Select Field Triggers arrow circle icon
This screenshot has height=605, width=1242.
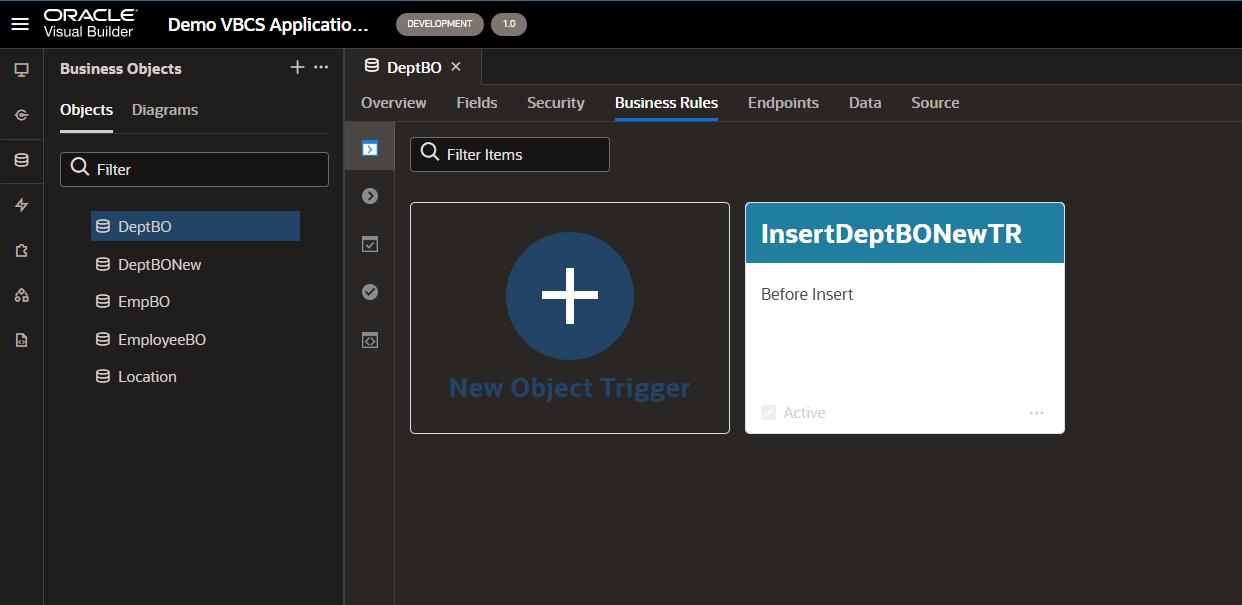[x=370, y=196]
